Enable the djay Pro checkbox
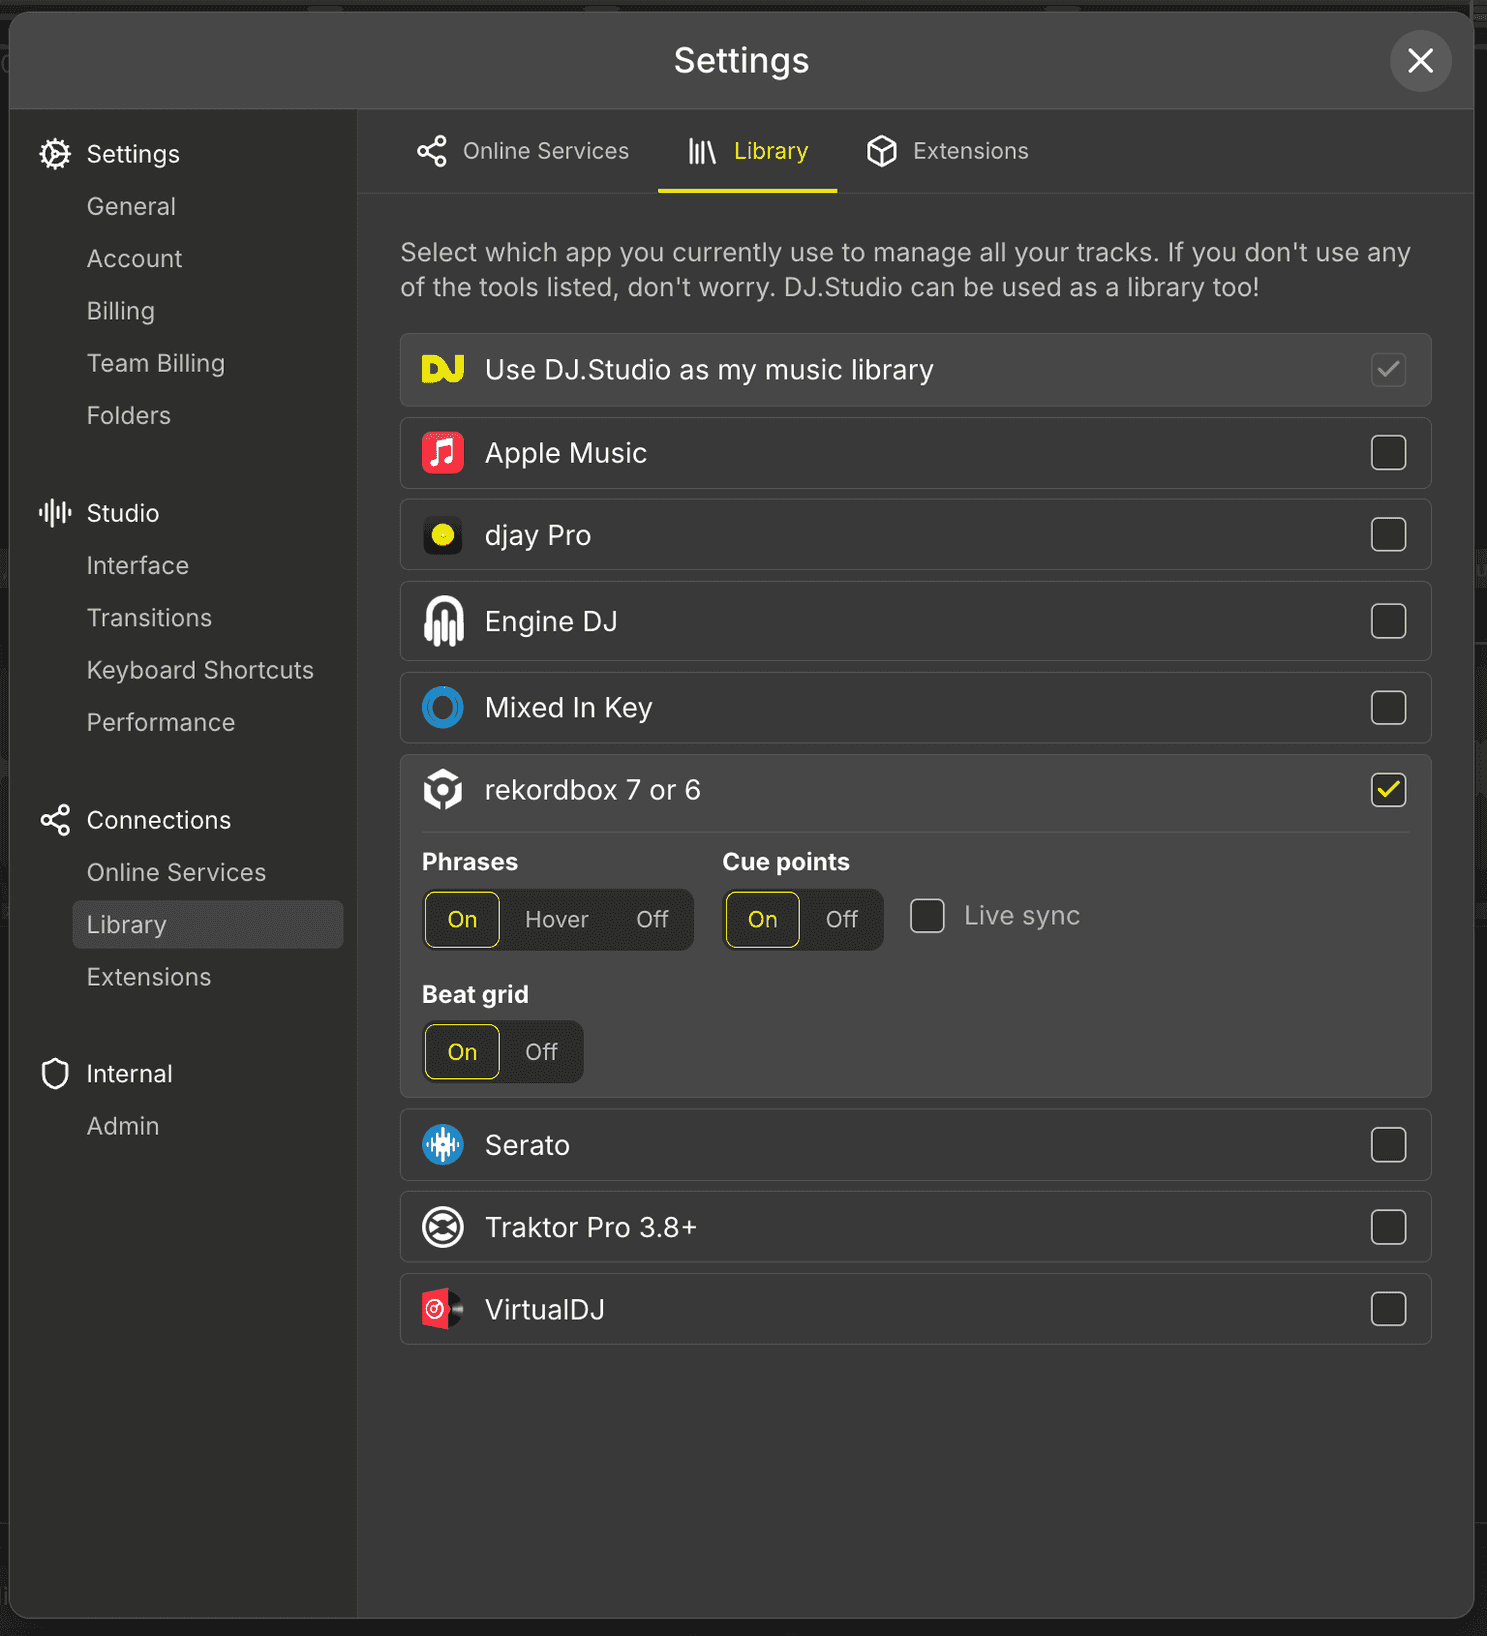This screenshot has width=1487, height=1636. [1388, 535]
